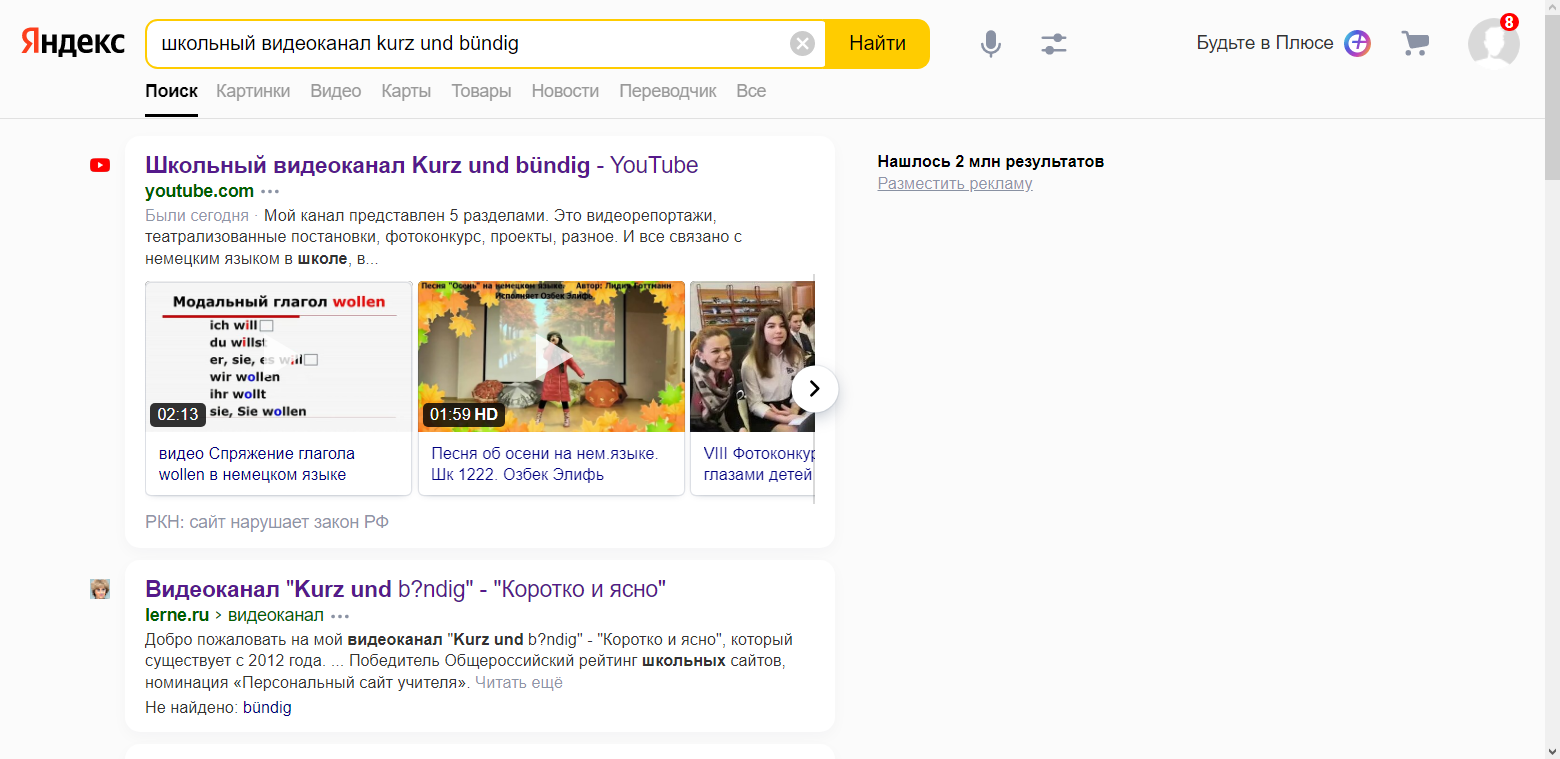This screenshot has width=1560, height=759.
Task: Click 'Нашлось 2 млн результатов' text
Action: pos(991,162)
